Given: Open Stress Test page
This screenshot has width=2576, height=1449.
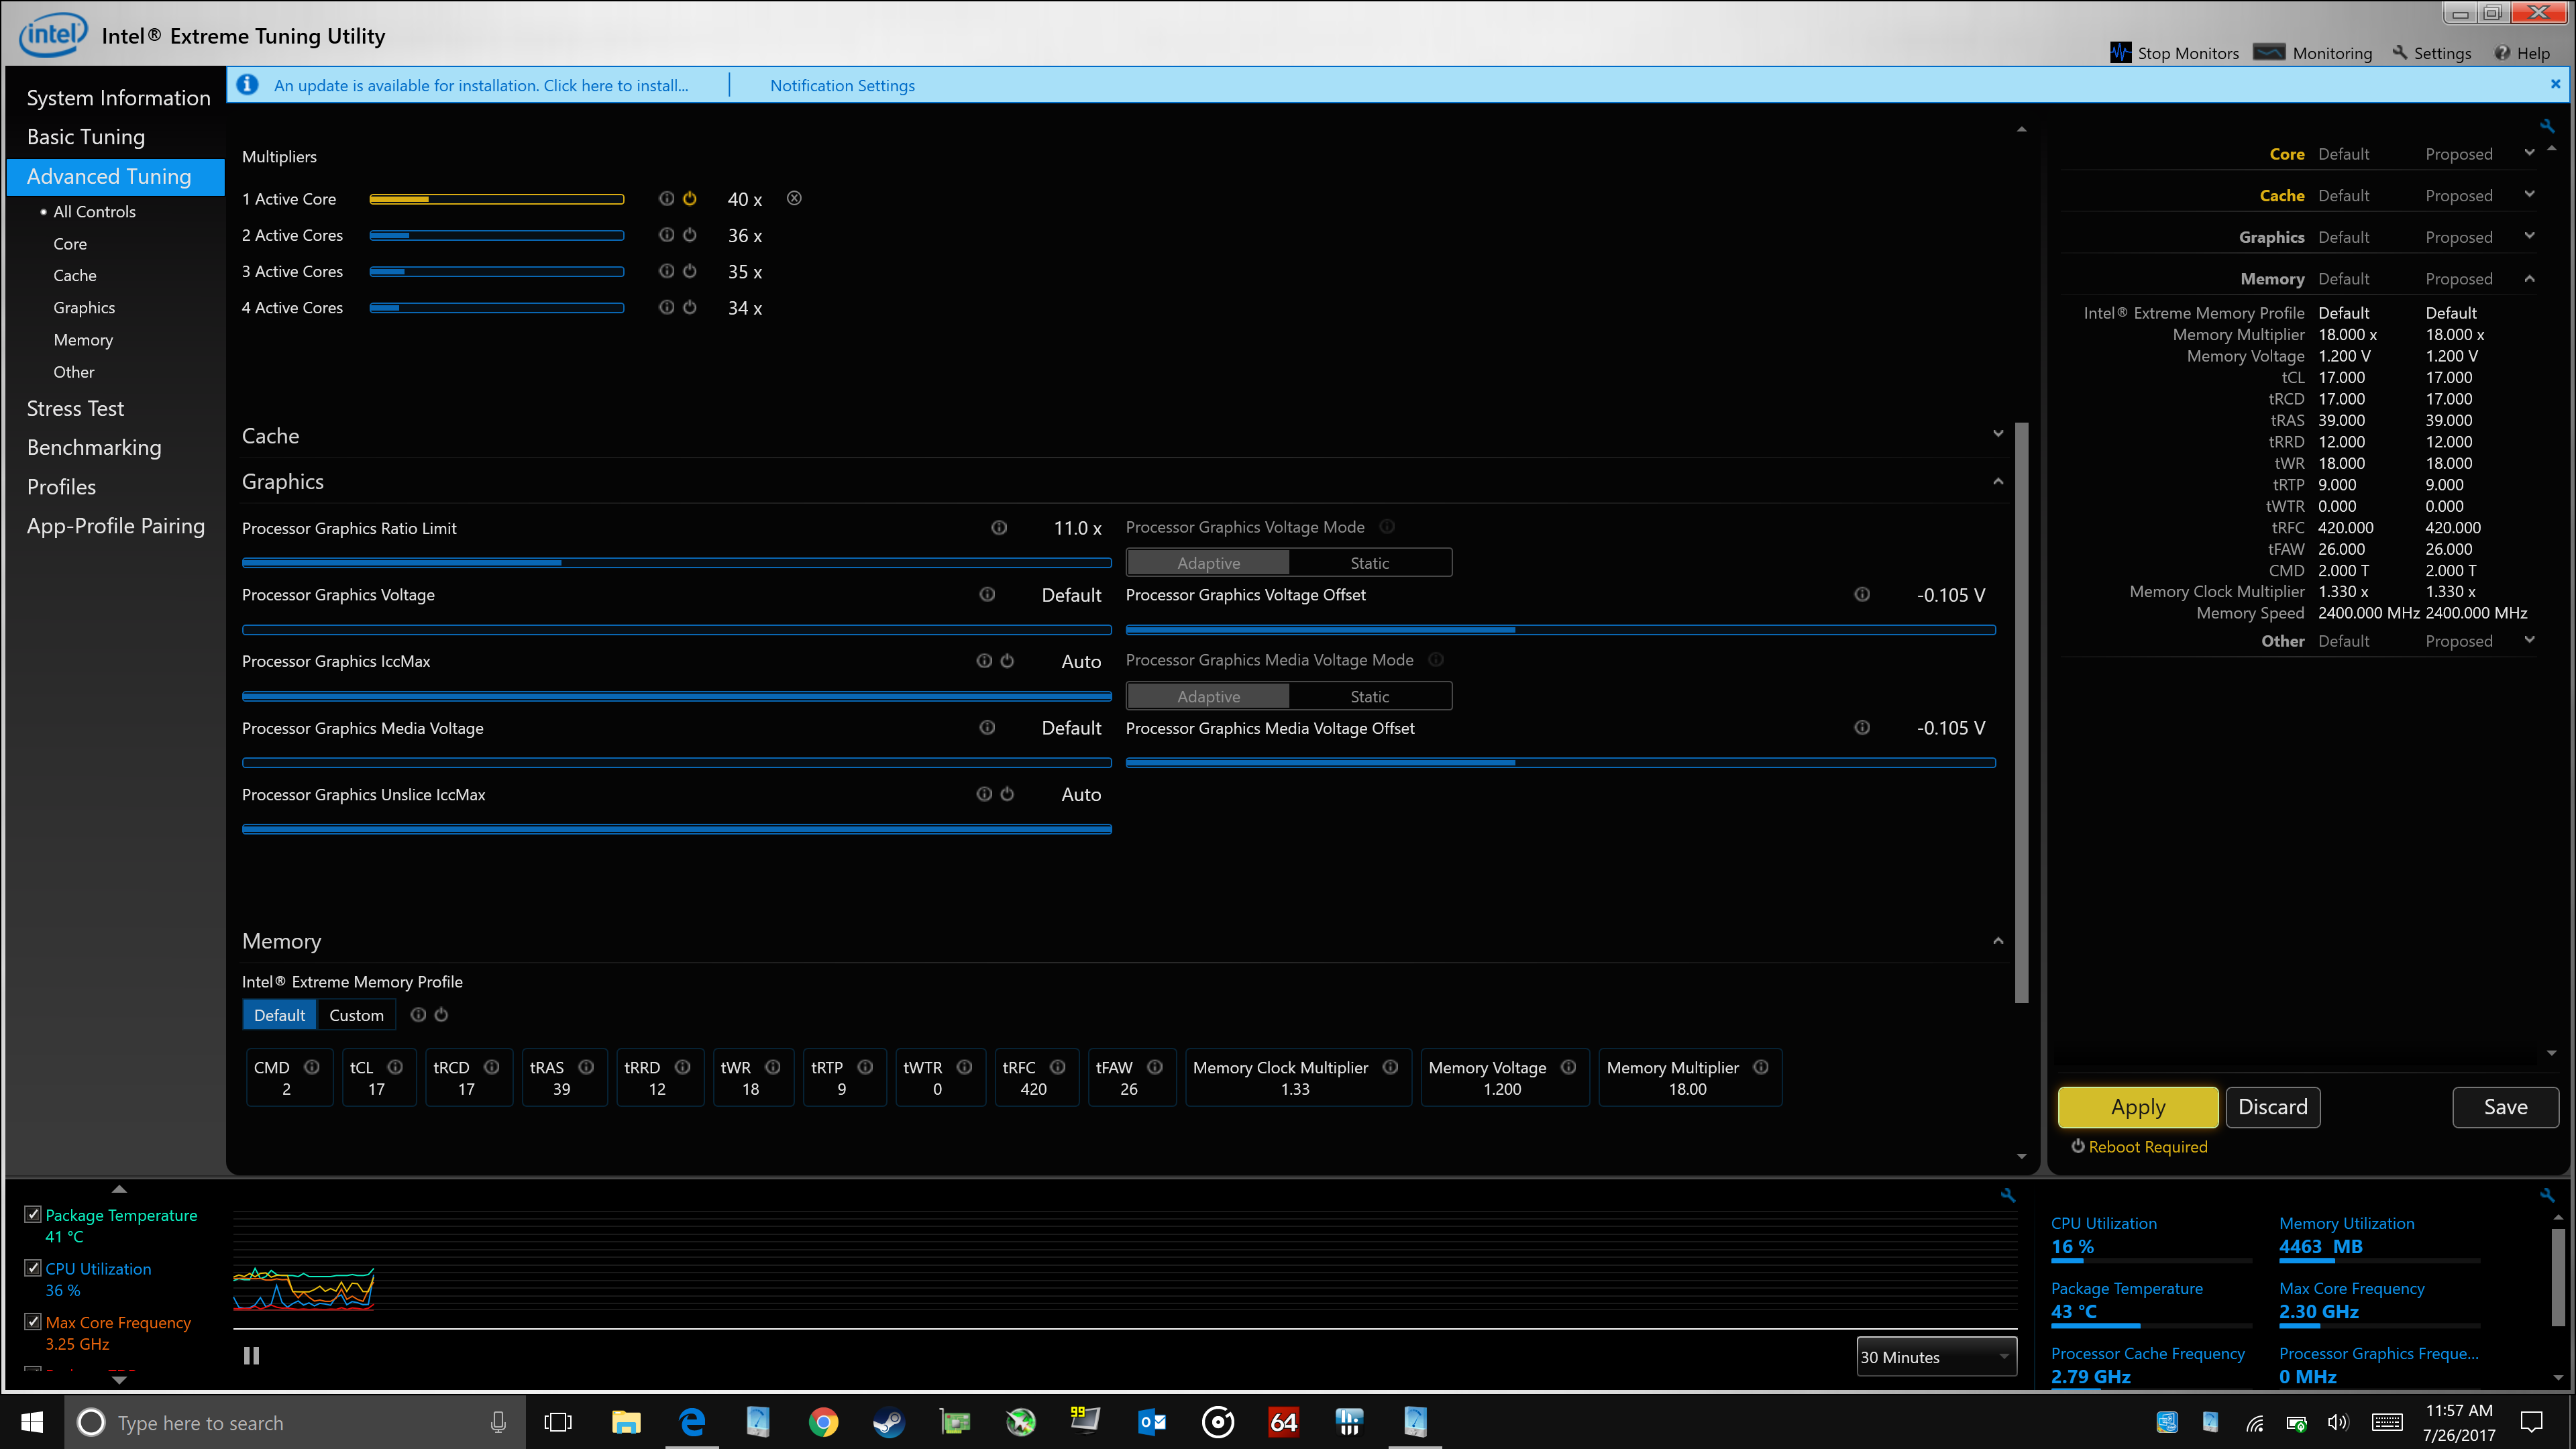Looking at the screenshot, I should 75,408.
